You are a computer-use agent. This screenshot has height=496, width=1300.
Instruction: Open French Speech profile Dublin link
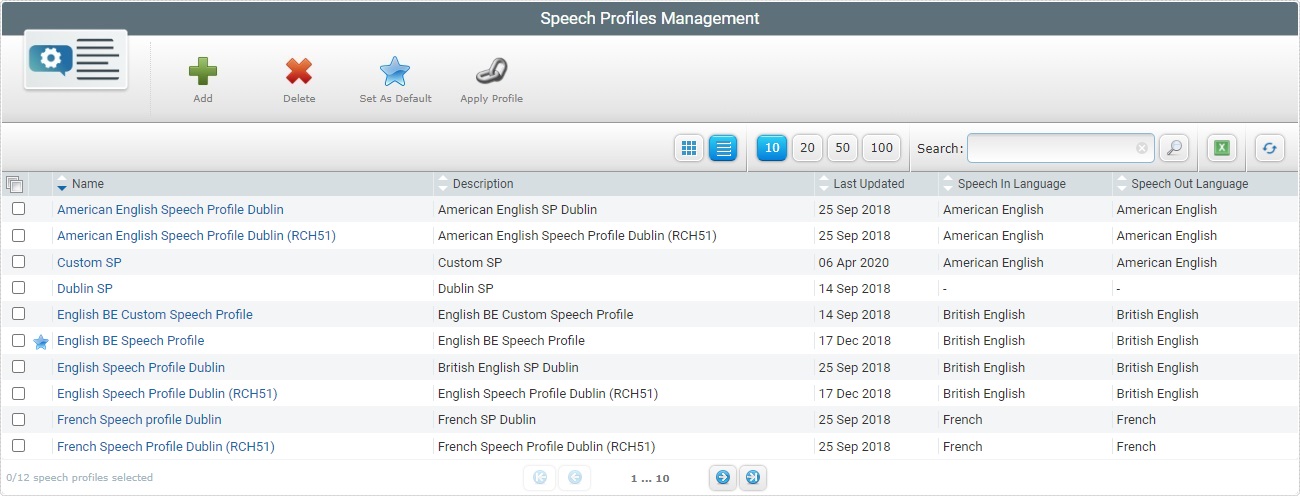click(139, 420)
